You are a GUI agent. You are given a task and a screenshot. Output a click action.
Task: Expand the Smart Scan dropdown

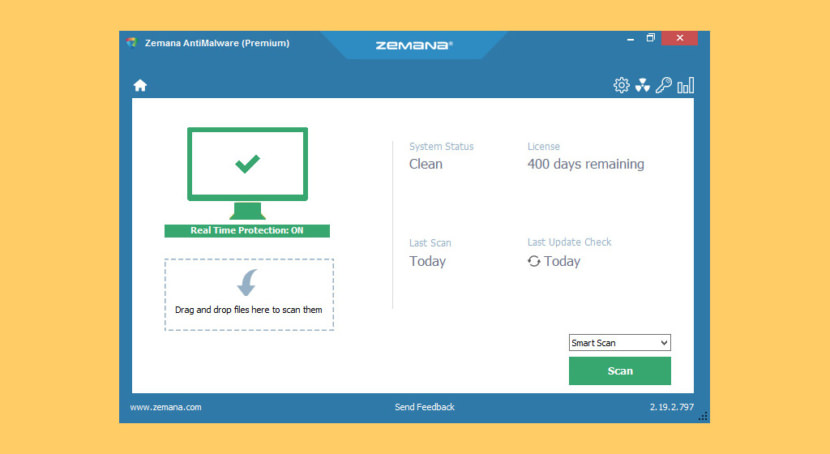pos(619,343)
